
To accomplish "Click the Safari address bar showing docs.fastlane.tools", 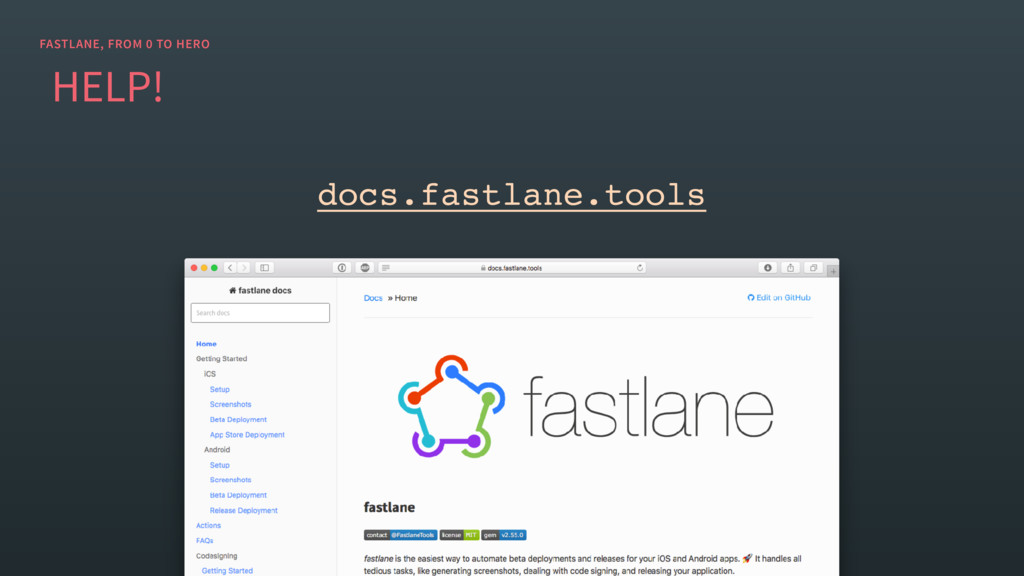I will coord(512,268).
